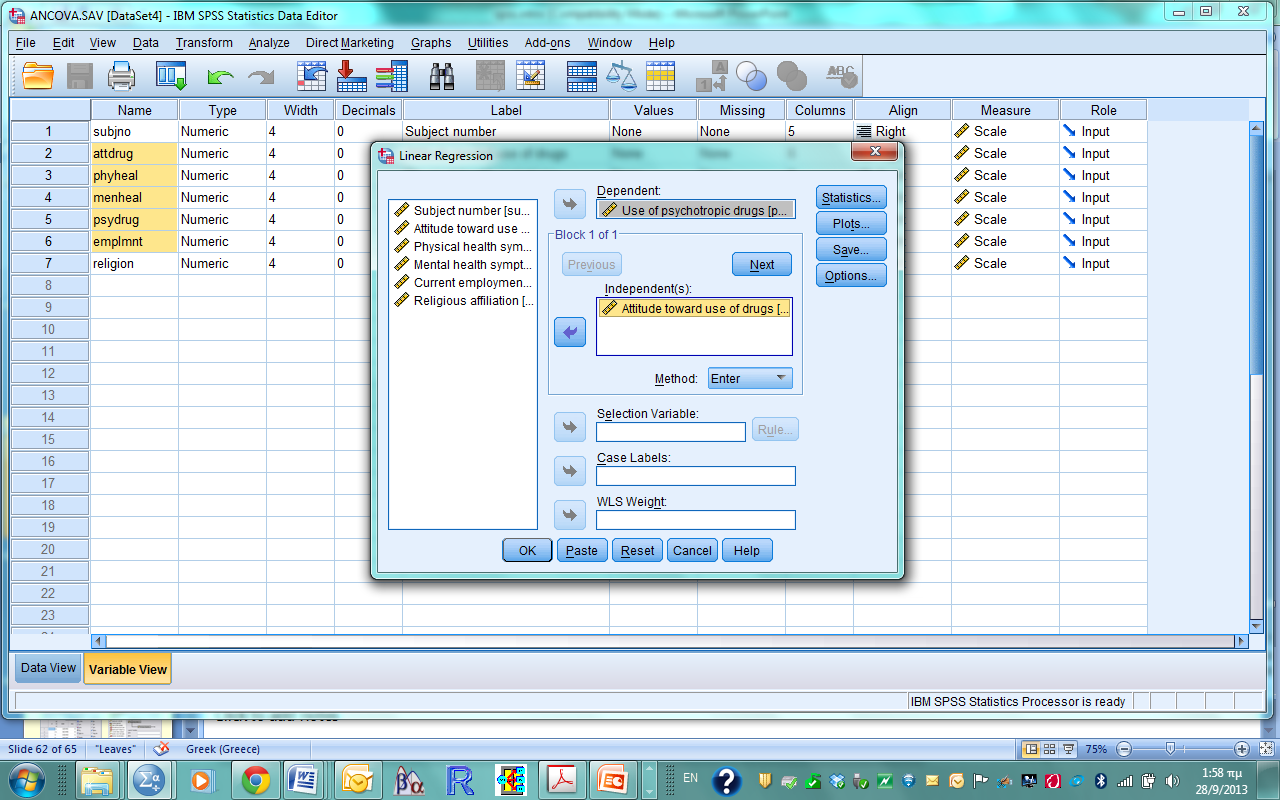Confirm regression with OK button
This screenshot has width=1280, height=800.
[527, 550]
